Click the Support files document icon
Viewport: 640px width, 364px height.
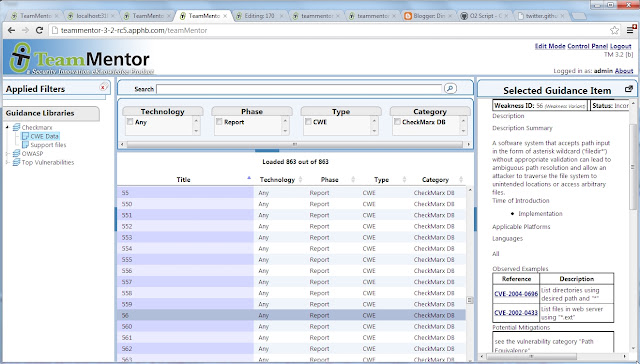coord(25,145)
